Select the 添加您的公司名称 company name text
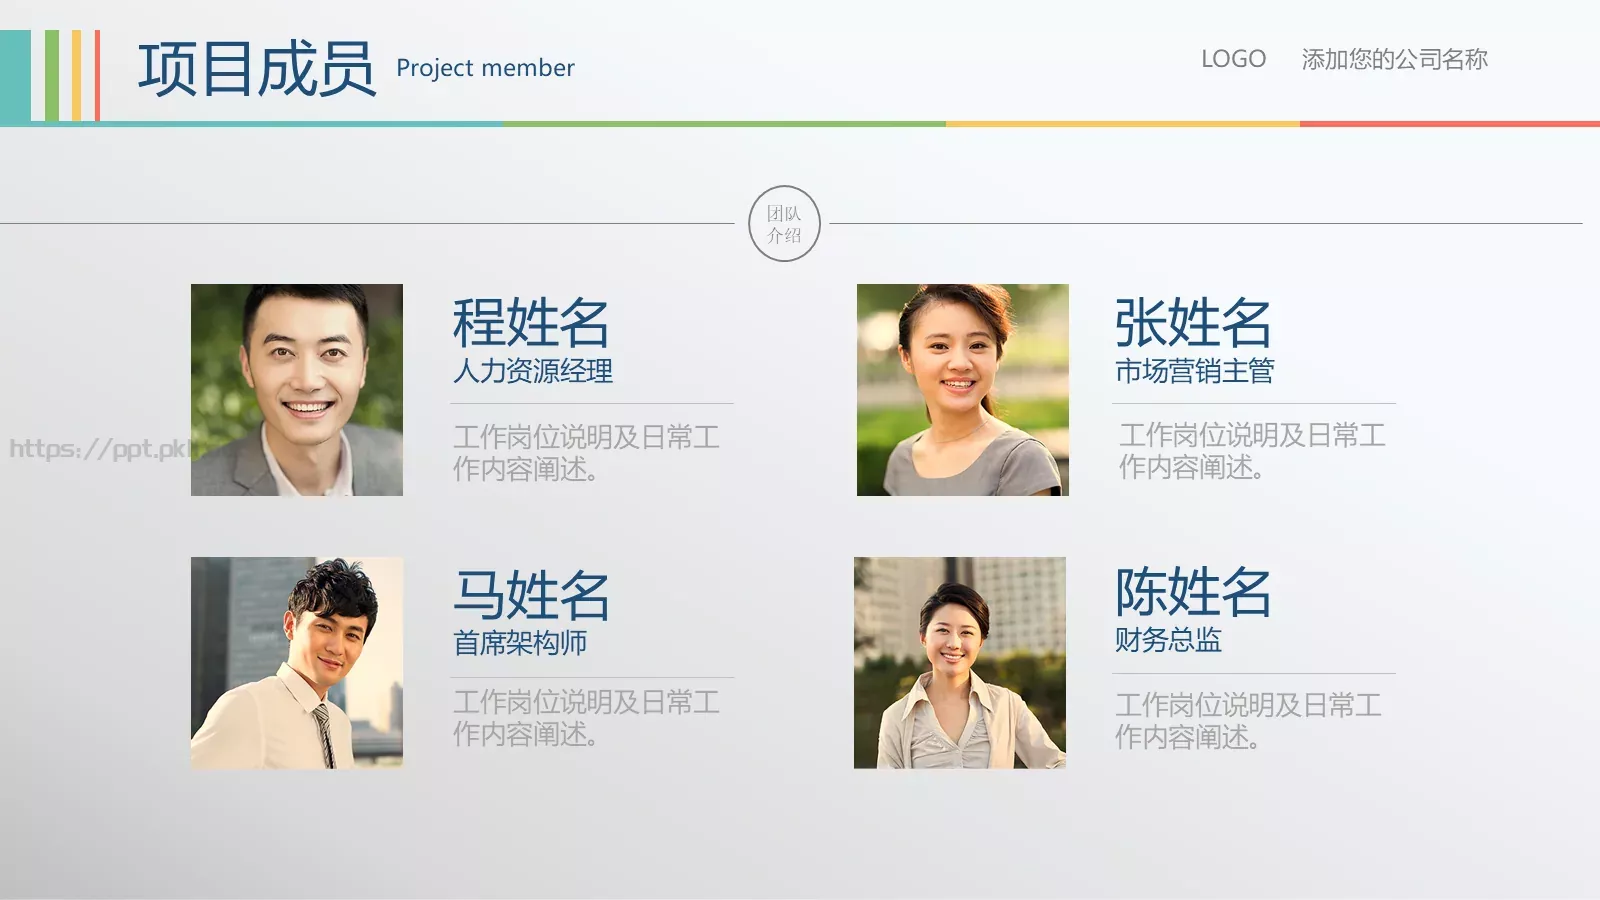Screen dimensions: 1600x900 1394,59
